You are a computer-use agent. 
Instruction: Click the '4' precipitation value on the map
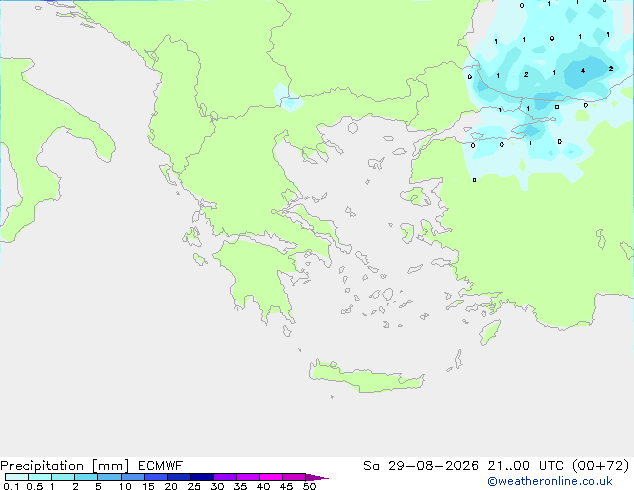point(583,71)
